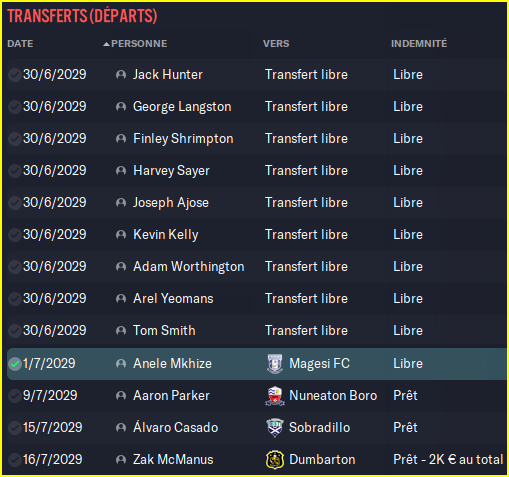Open the Dumbarton club name link
This screenshot has width=509, height=477.
click(322, 460)
